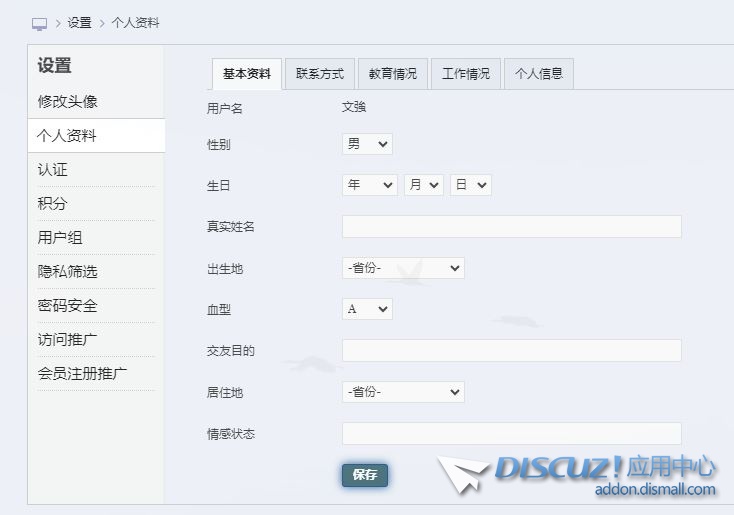The width and height of the screenshot is (734, 515).
Task: Click the monitor home icon in breadcrumb
Action: tap(39, 23)
